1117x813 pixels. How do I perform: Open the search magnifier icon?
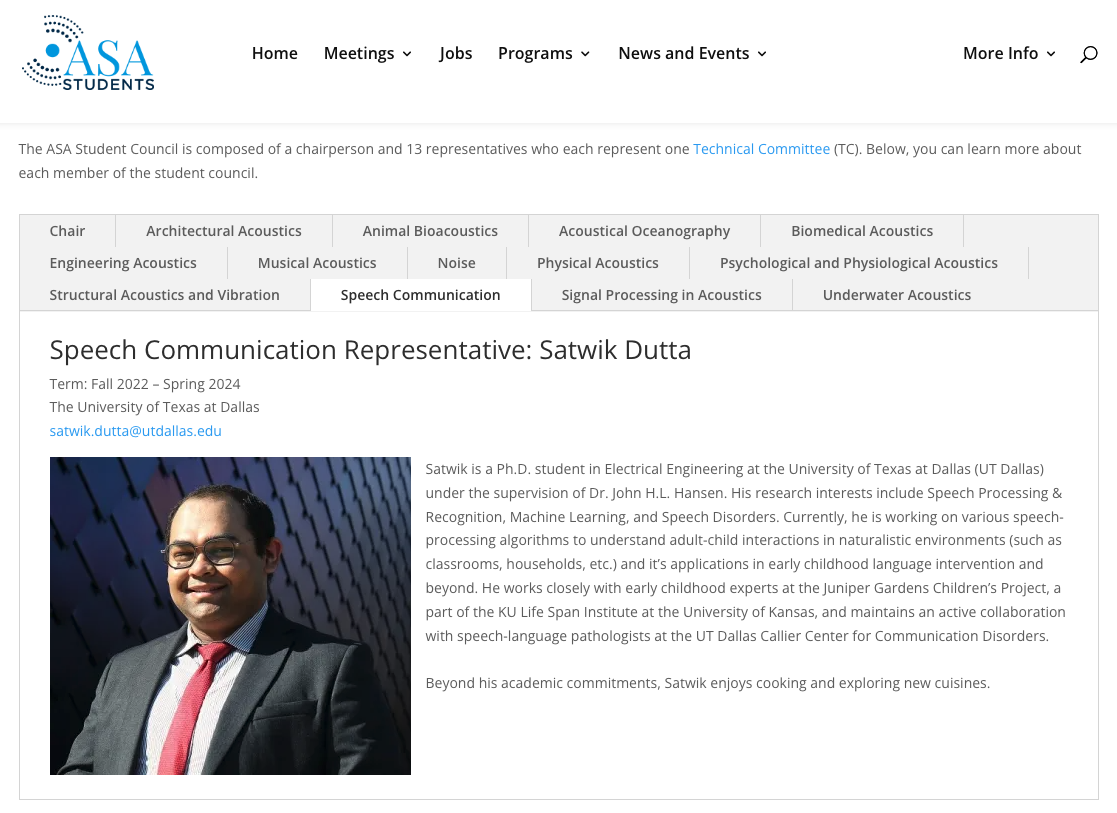tap(1088, 54)
